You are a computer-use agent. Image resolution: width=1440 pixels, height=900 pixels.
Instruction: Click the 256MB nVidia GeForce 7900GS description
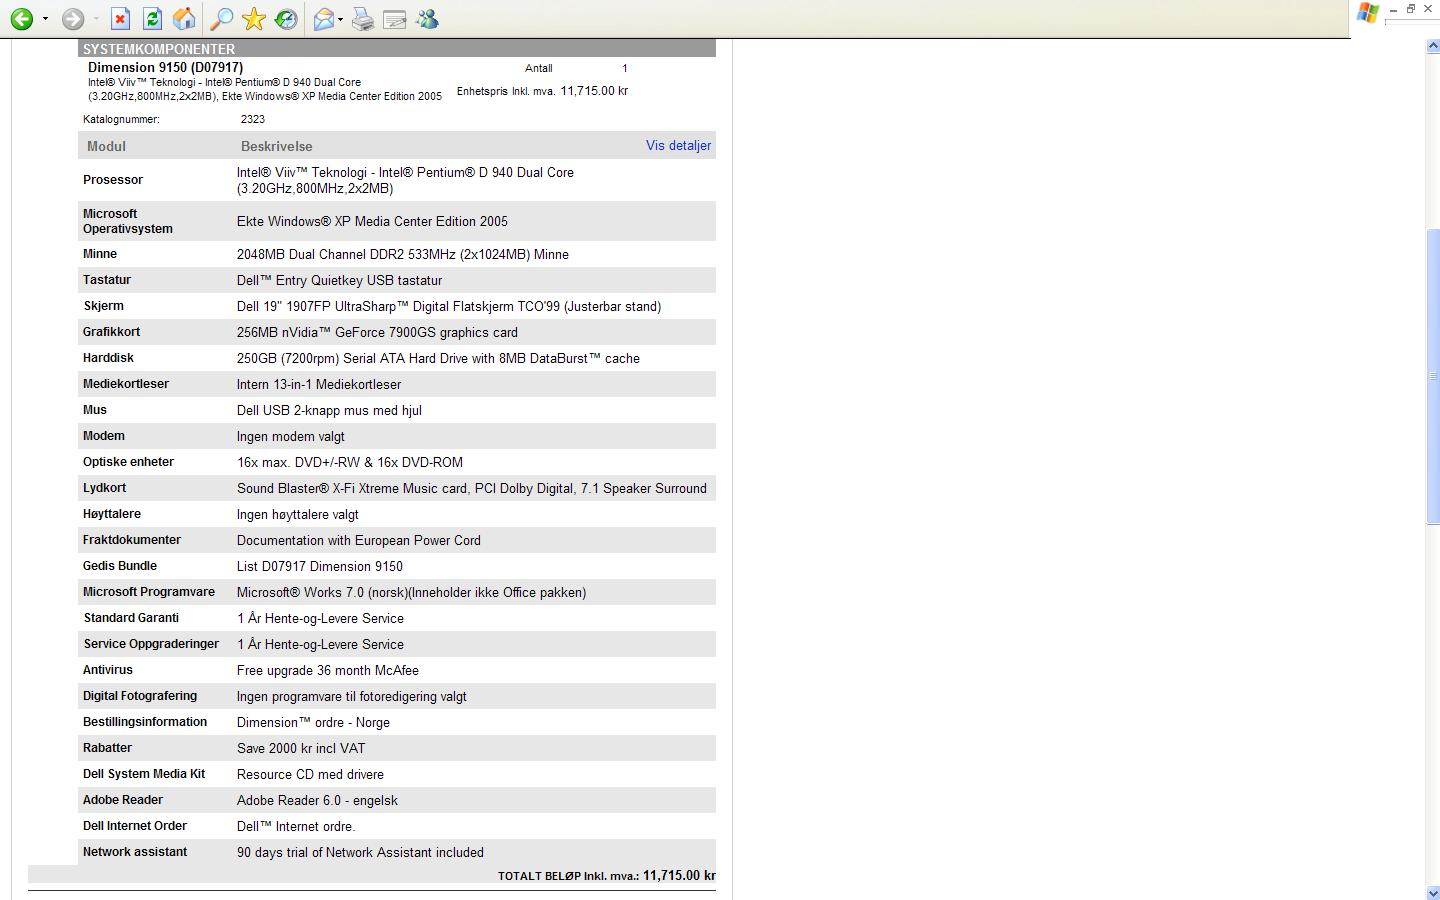click(x=377, y=332)
